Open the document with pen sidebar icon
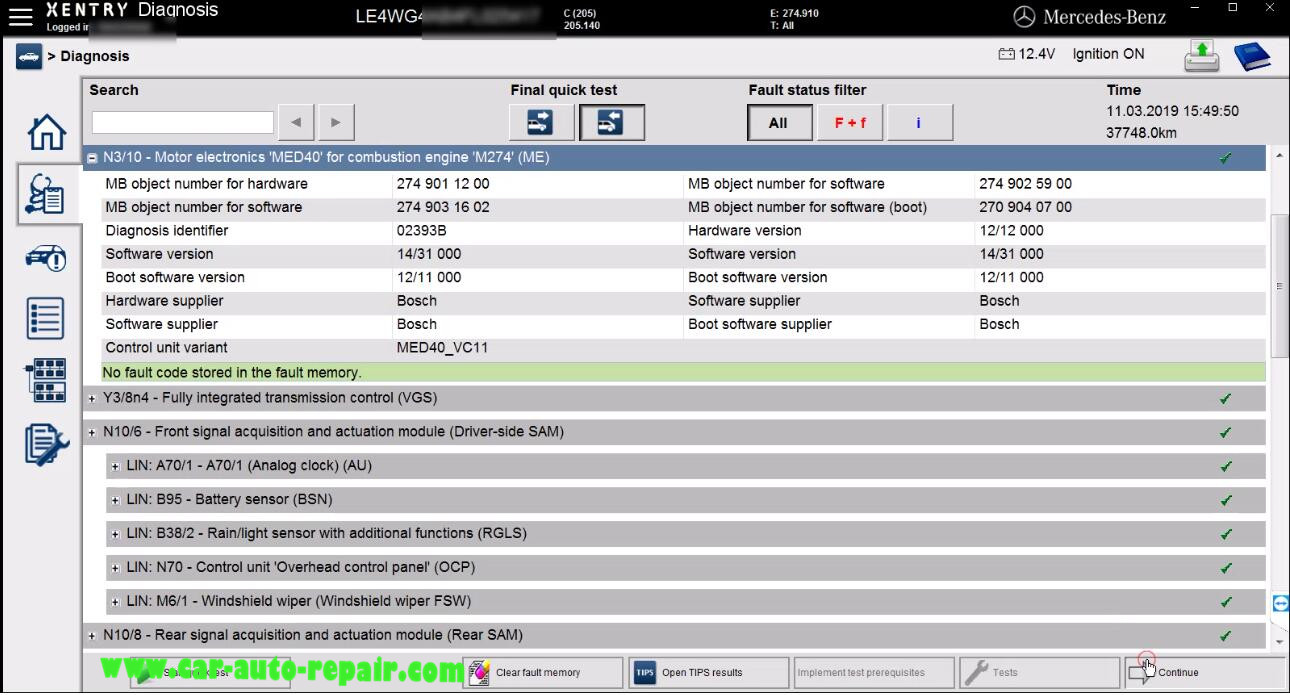 pos(46,444)
